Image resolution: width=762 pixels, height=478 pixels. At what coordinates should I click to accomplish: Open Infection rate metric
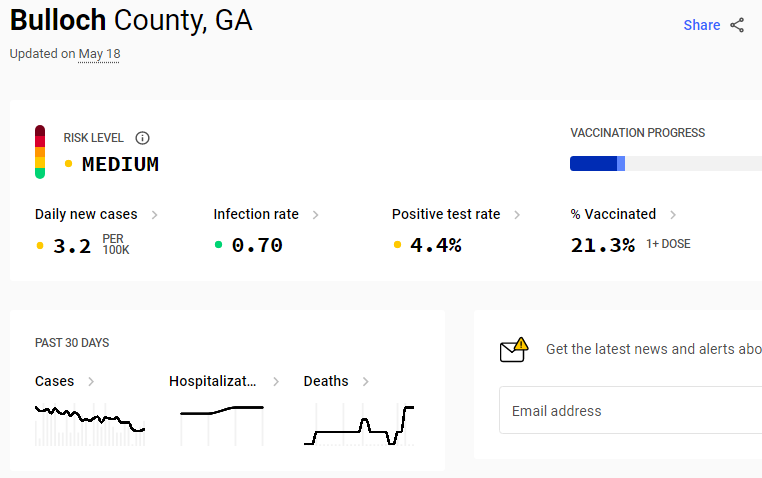[x=256, y=214]
